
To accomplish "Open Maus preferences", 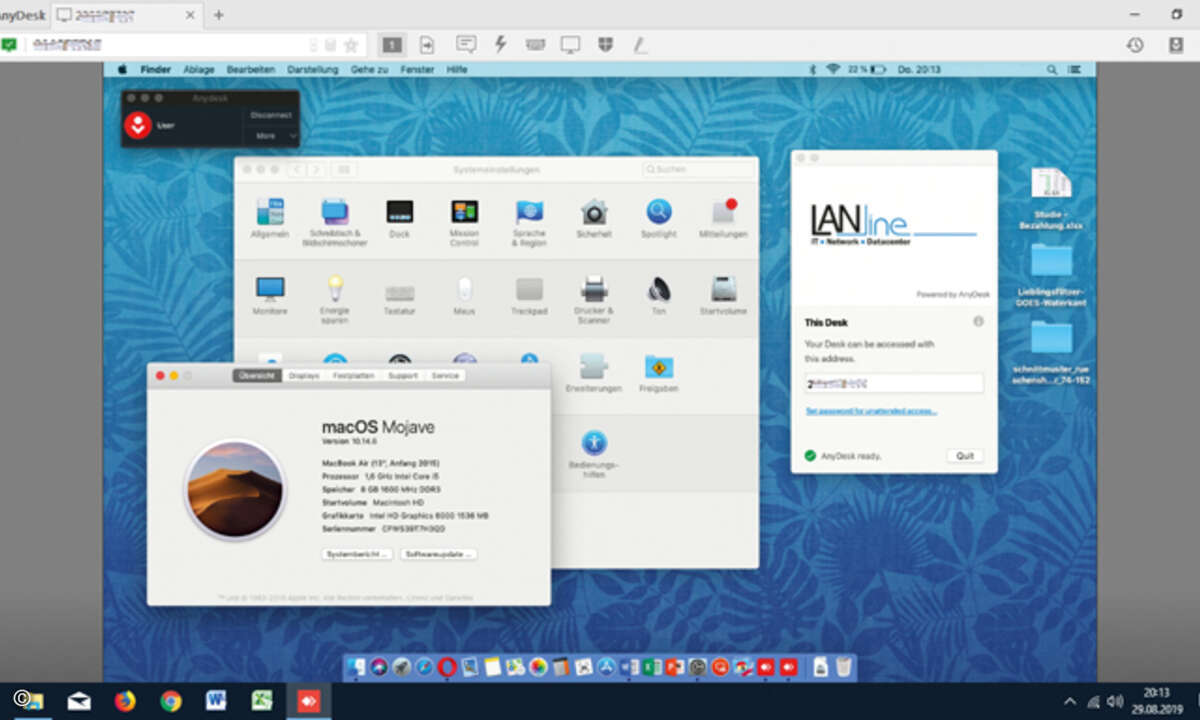I will tap(464, 296).
